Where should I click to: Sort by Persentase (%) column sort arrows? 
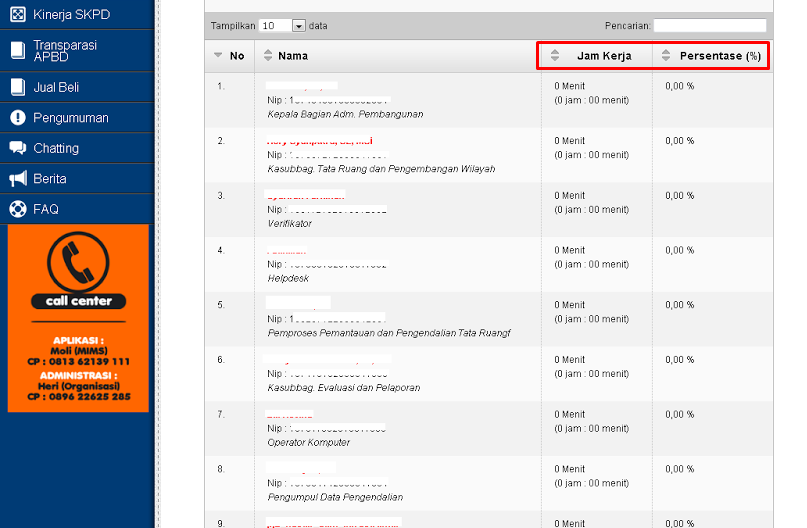[665, 55]
